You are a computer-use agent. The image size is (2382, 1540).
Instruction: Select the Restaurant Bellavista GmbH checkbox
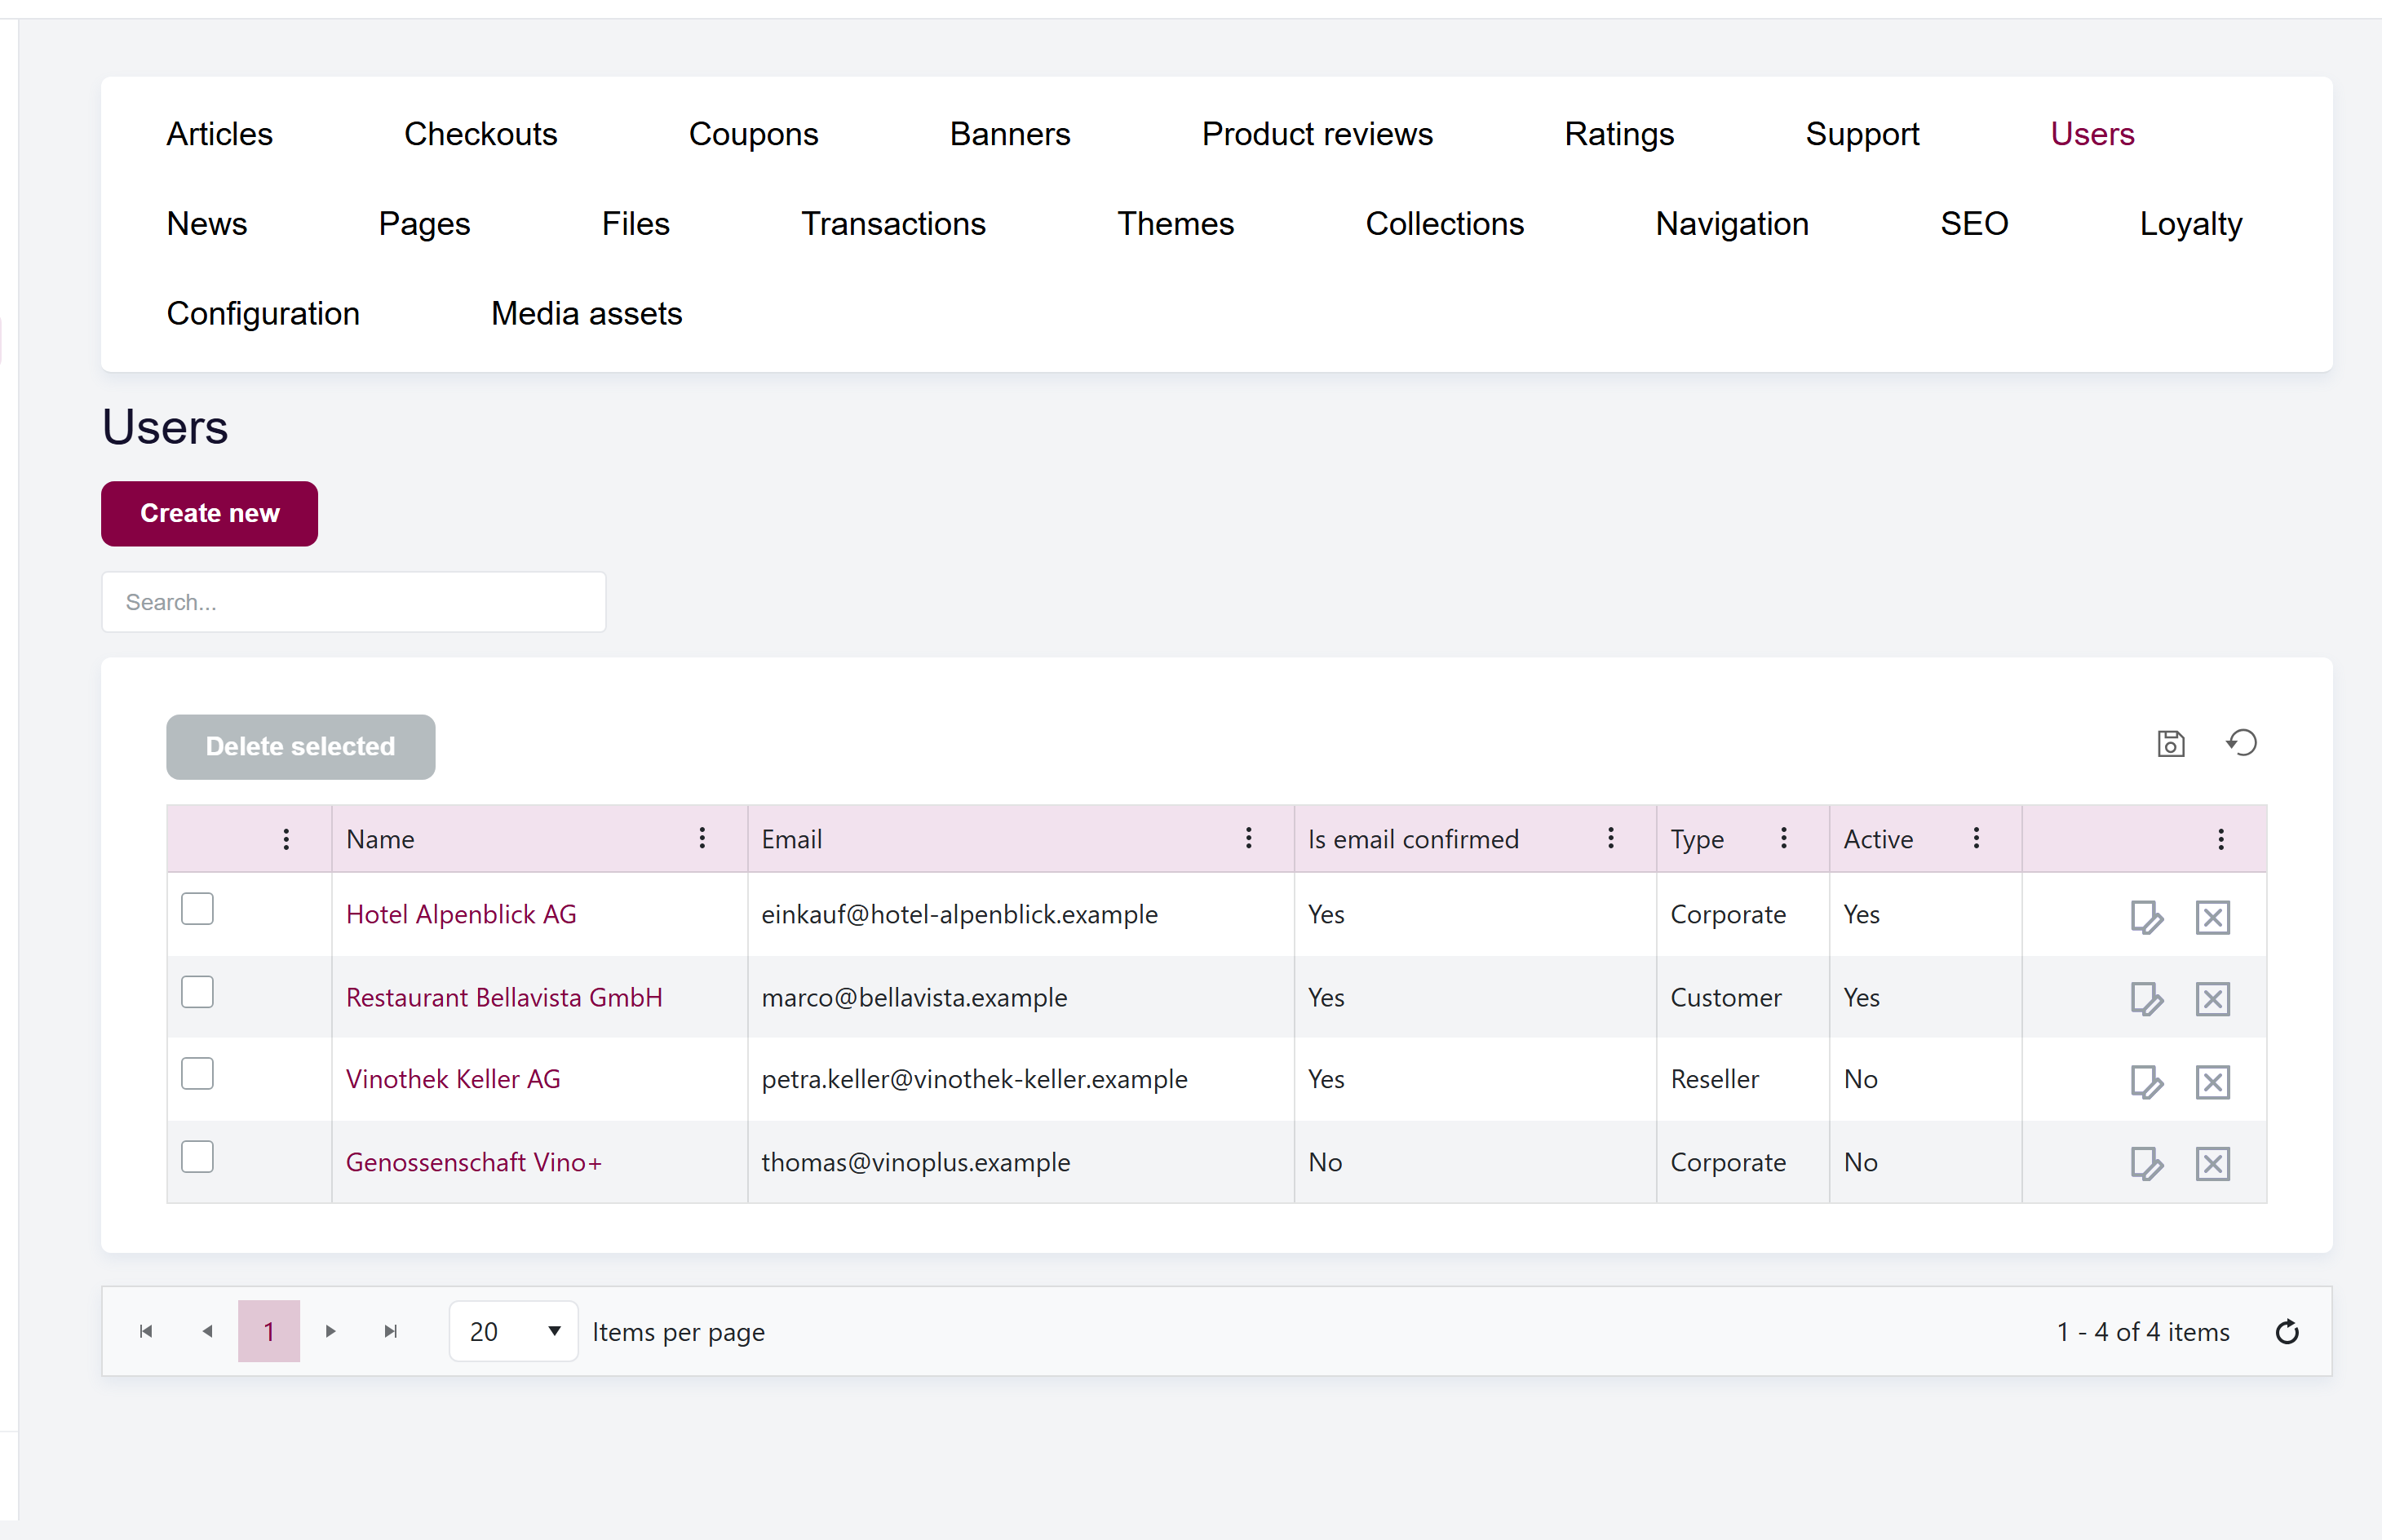197,992
